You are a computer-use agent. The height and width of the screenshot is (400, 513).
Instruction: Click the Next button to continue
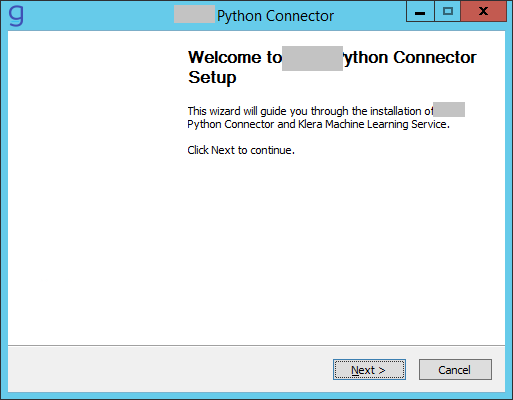point(369,369)
